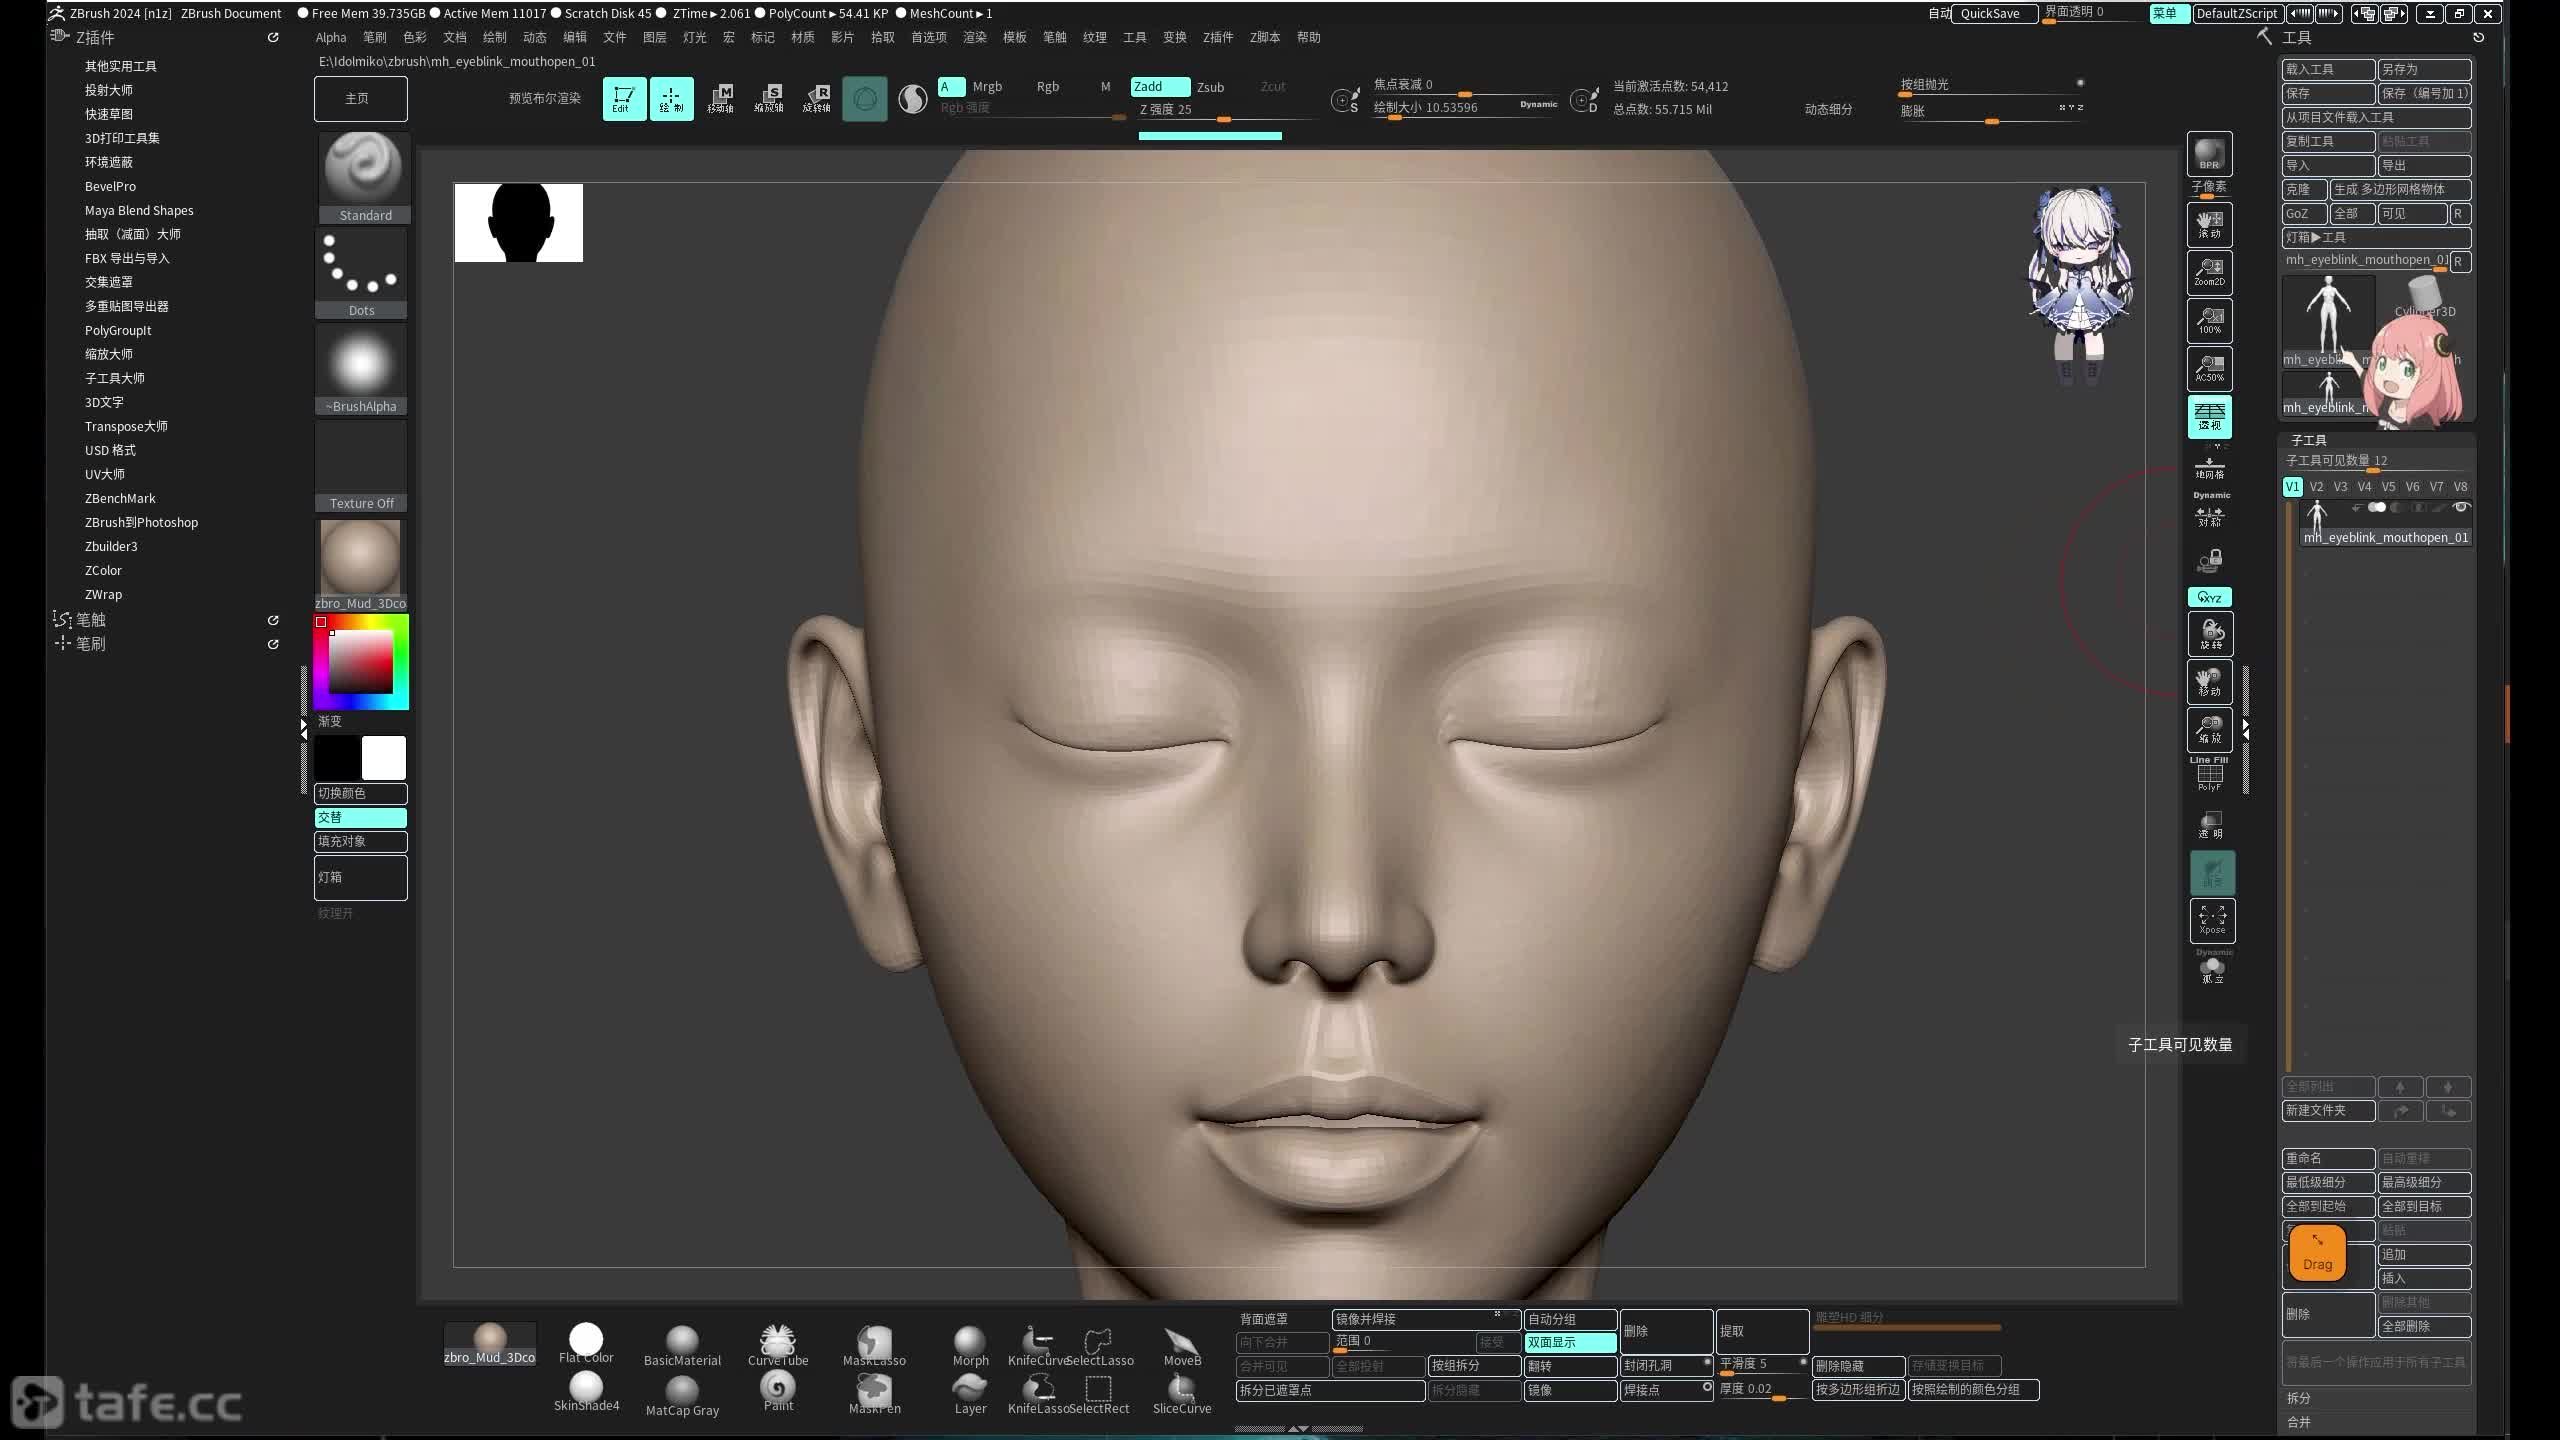Toggle 双面显示 double-sided display
Viewport: 2560px width, 1440px height.
(x=1570, y=1343)
